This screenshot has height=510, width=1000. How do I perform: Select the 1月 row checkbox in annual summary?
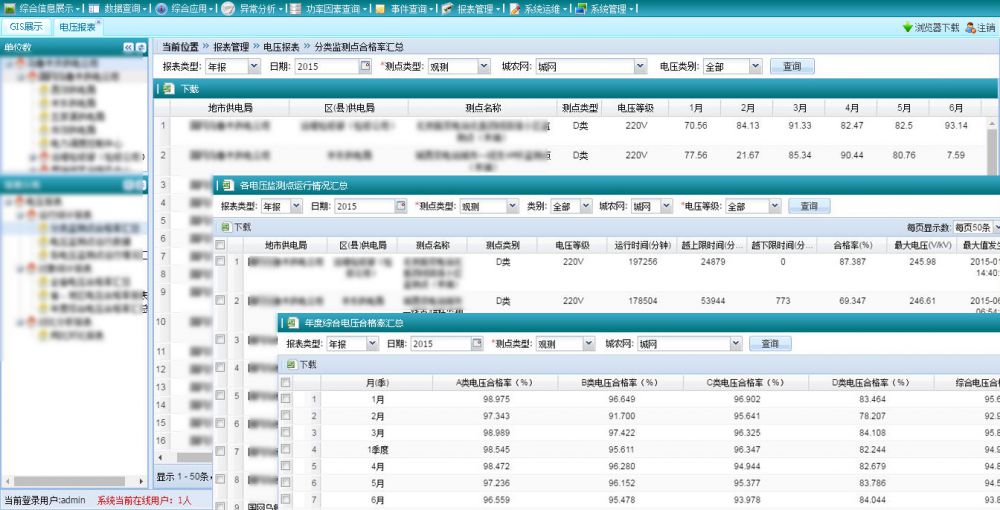tap(286, 399)
